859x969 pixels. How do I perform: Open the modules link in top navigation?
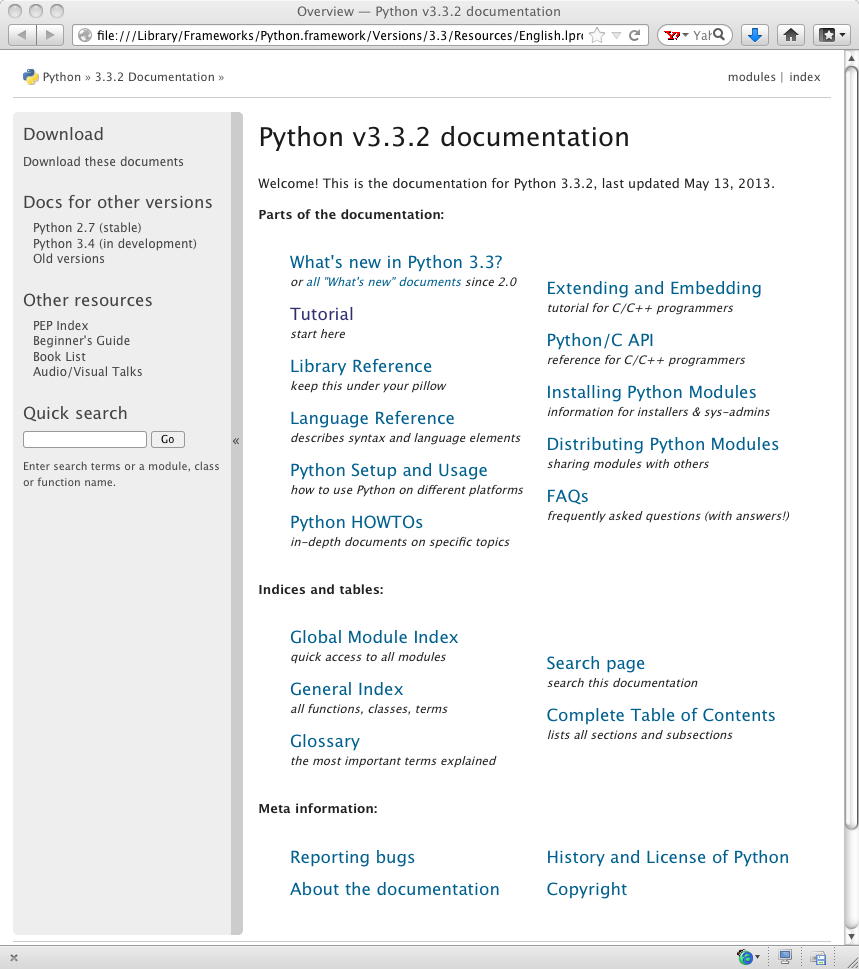751,77
